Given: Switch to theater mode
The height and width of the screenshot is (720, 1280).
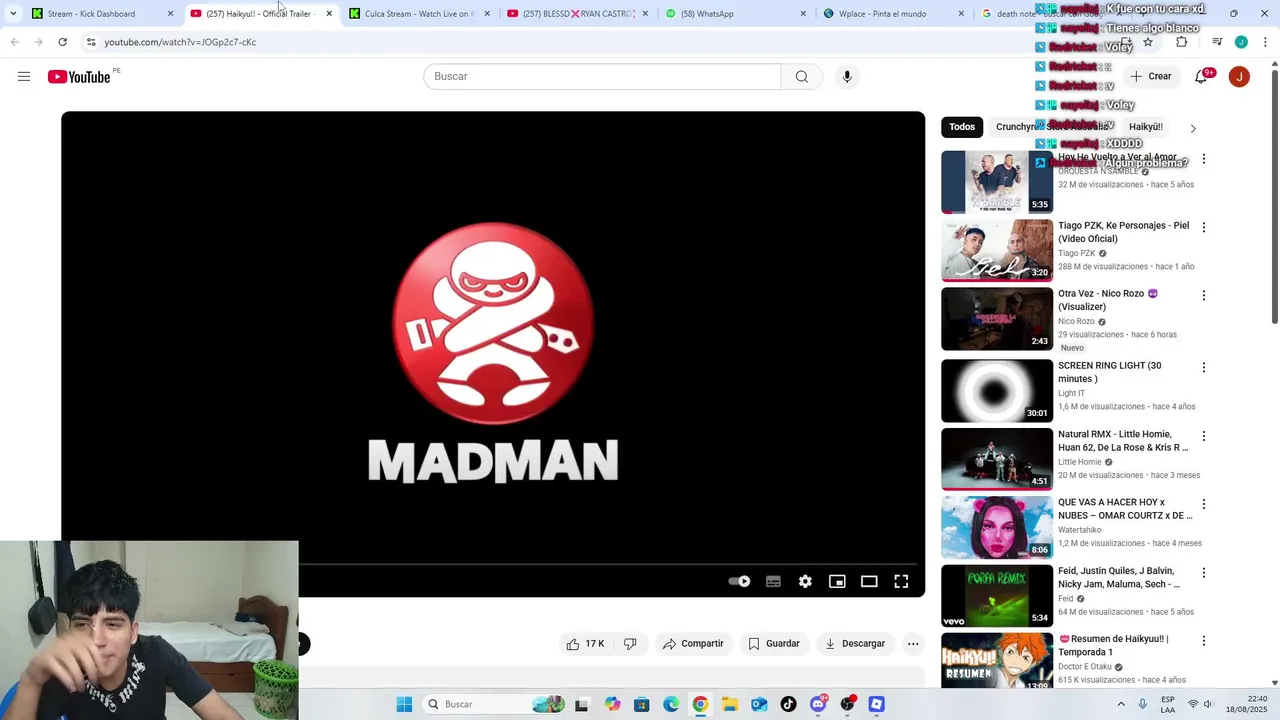Looking at the screenshot, I should (869, 581).
